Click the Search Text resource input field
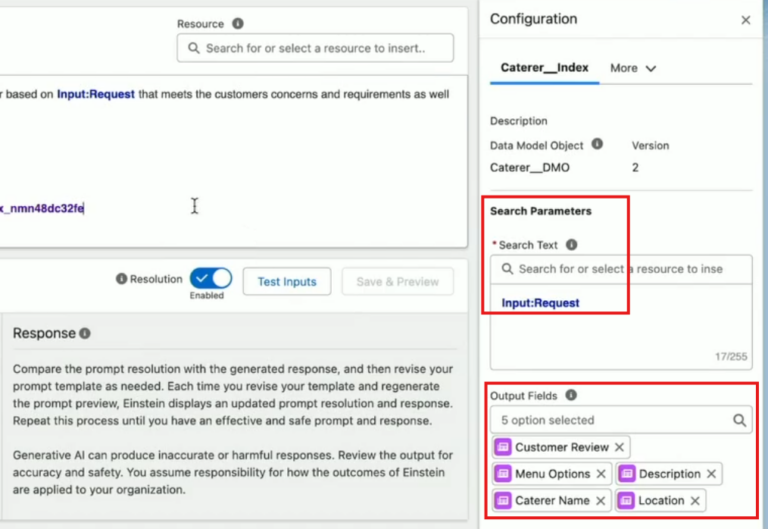Screen dimensions: 768x529 coord(620,269)
